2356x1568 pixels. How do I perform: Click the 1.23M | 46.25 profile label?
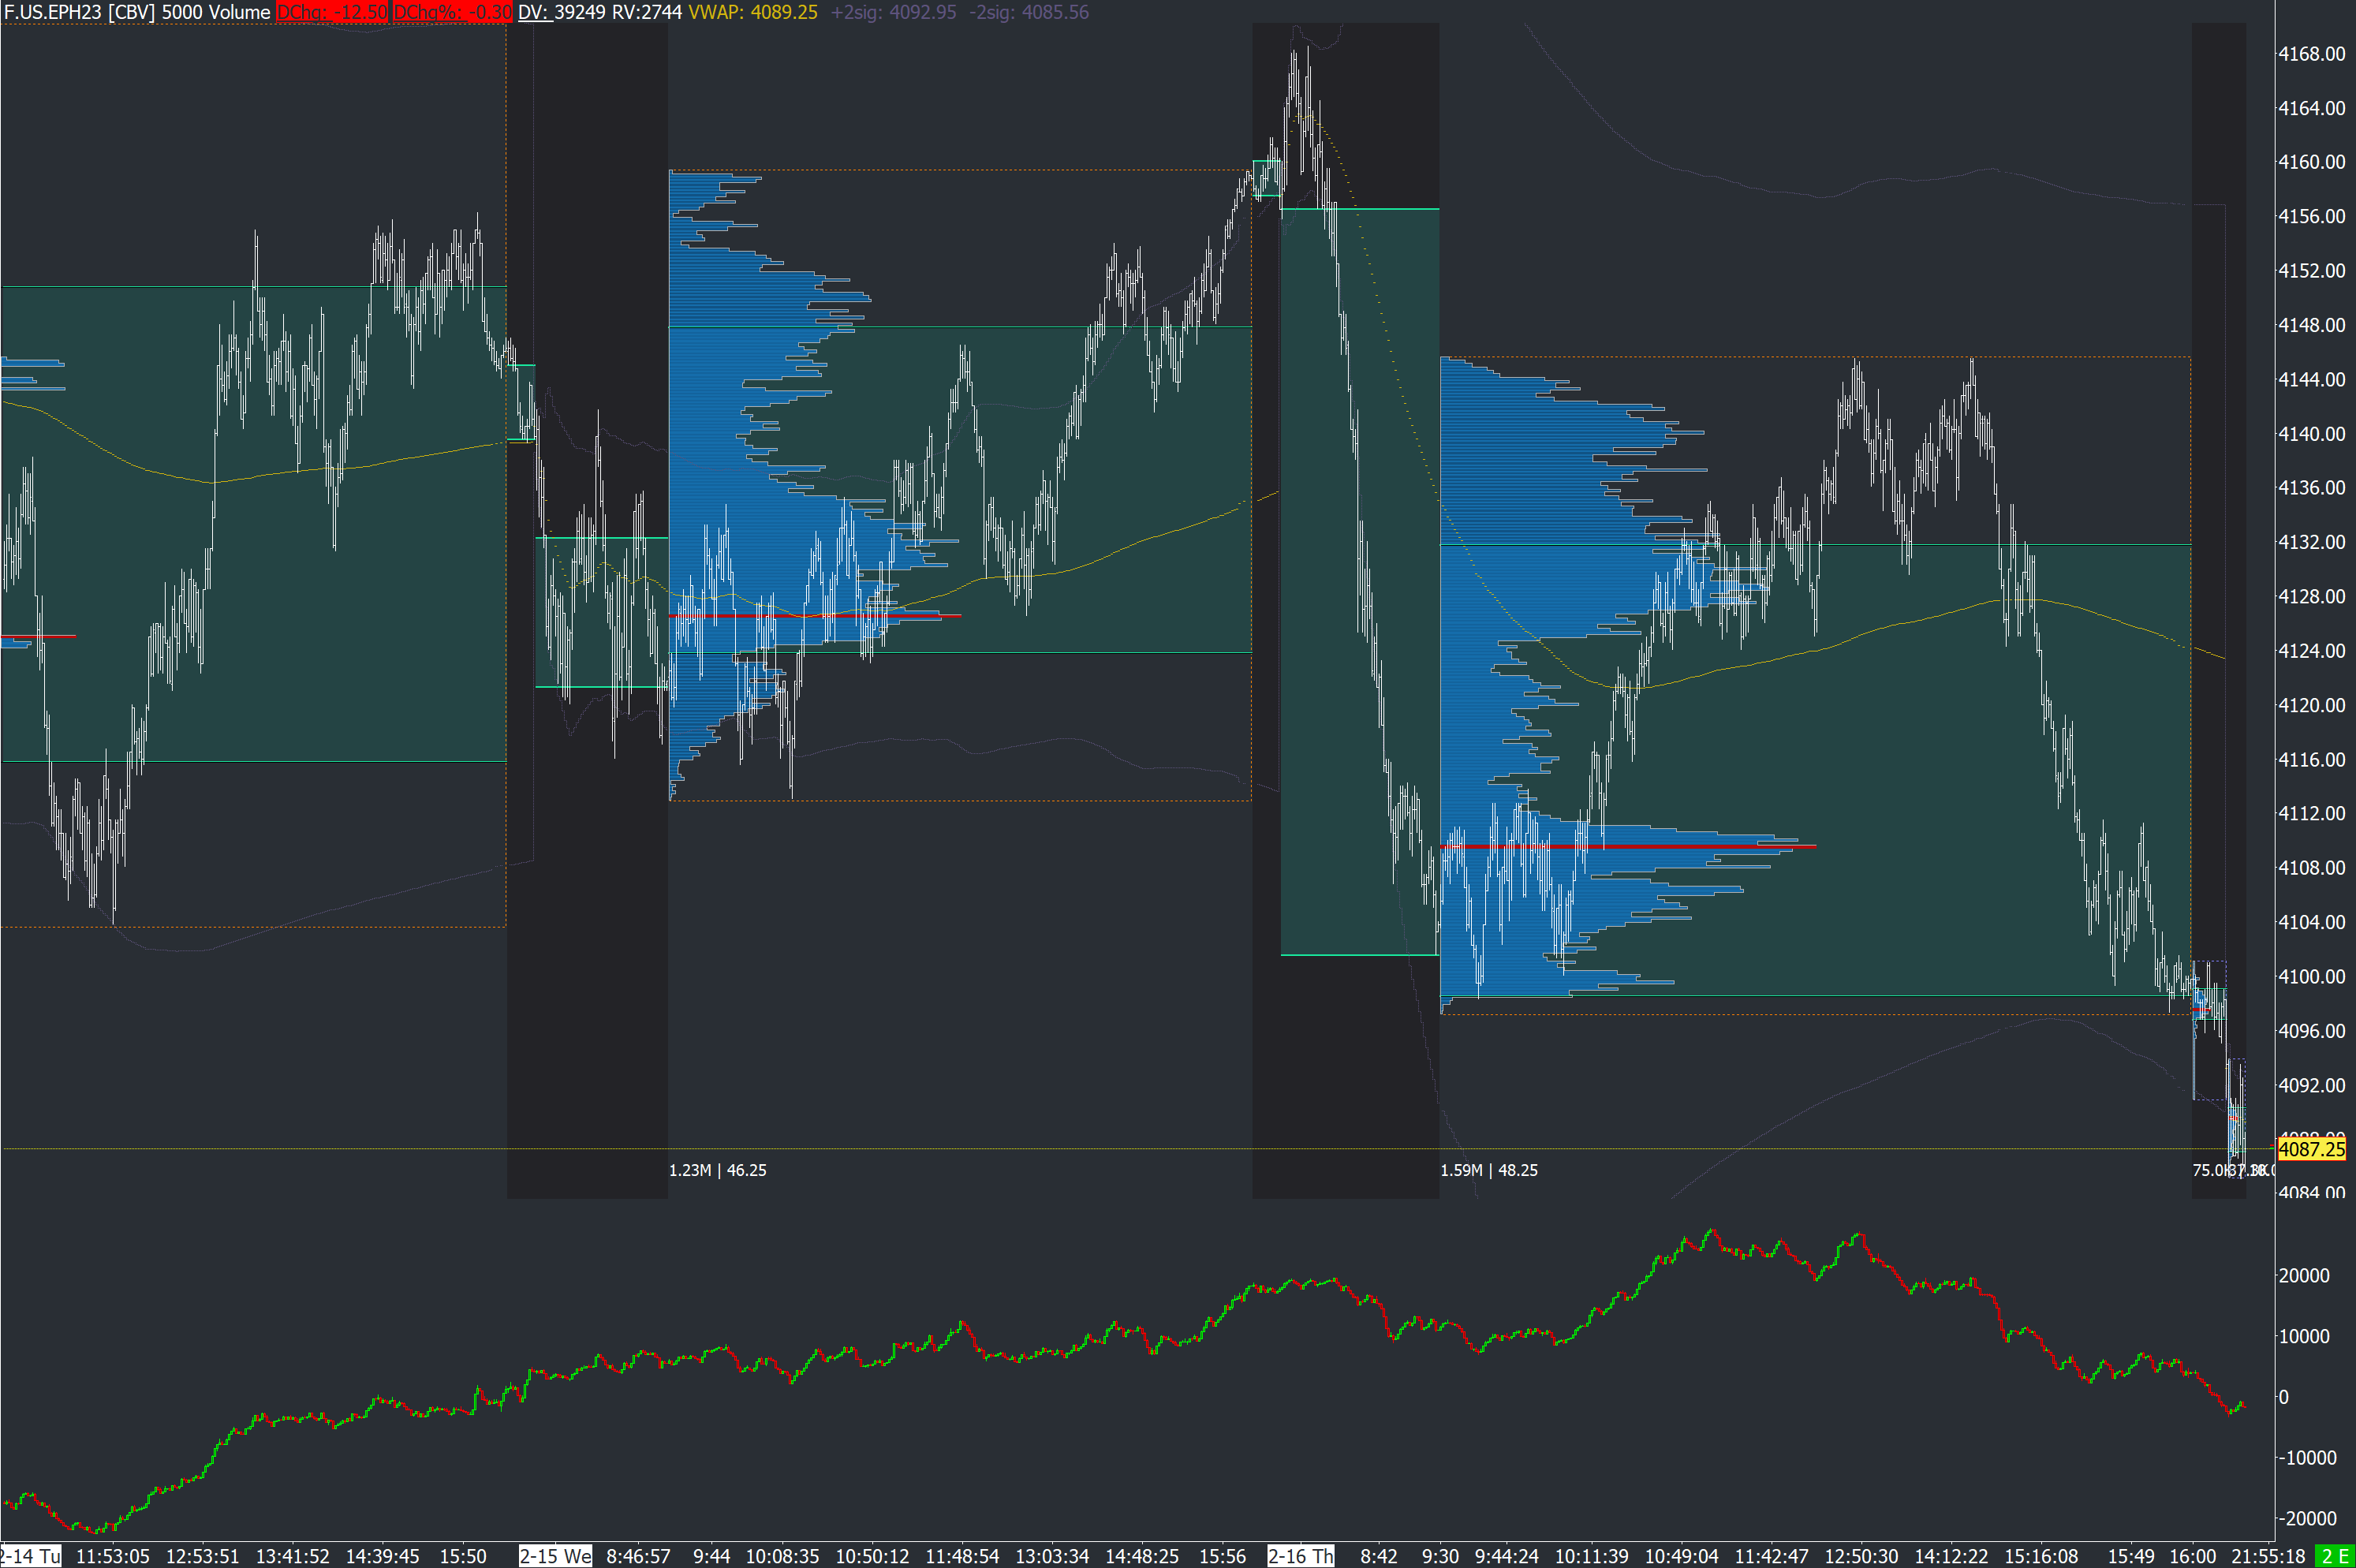[718, 1170]
